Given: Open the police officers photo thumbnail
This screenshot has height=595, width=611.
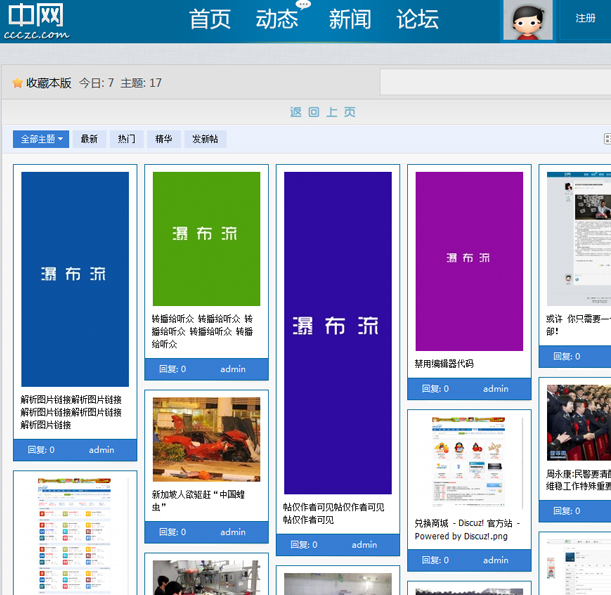Looking at the screenshot, I should click(579, 422).
